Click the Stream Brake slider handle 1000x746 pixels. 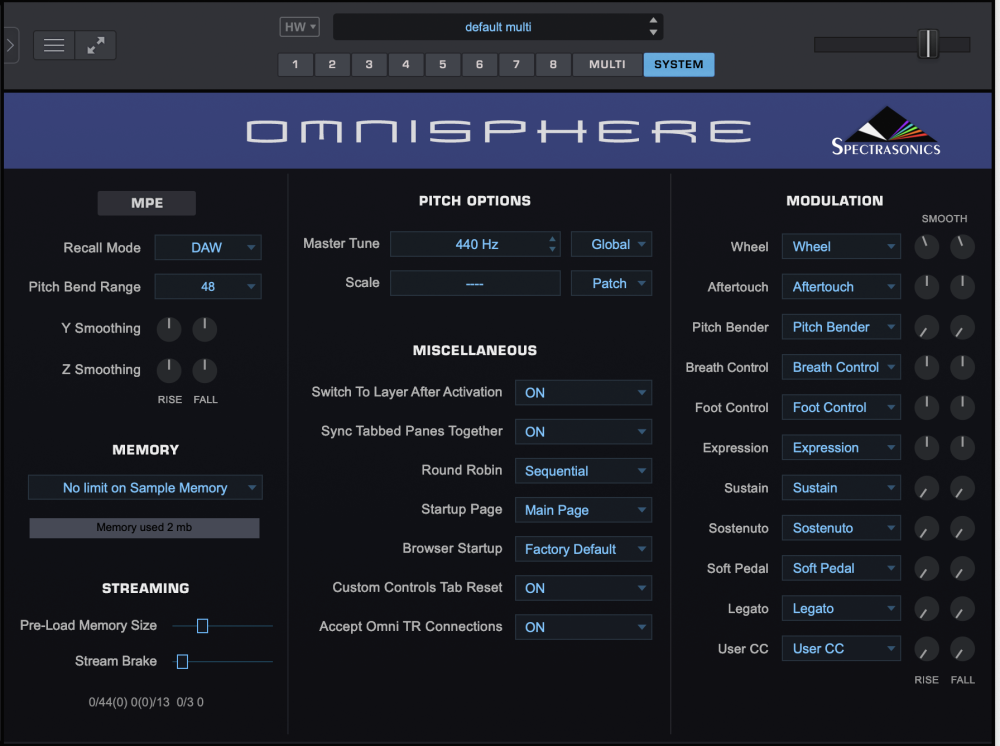182,662
